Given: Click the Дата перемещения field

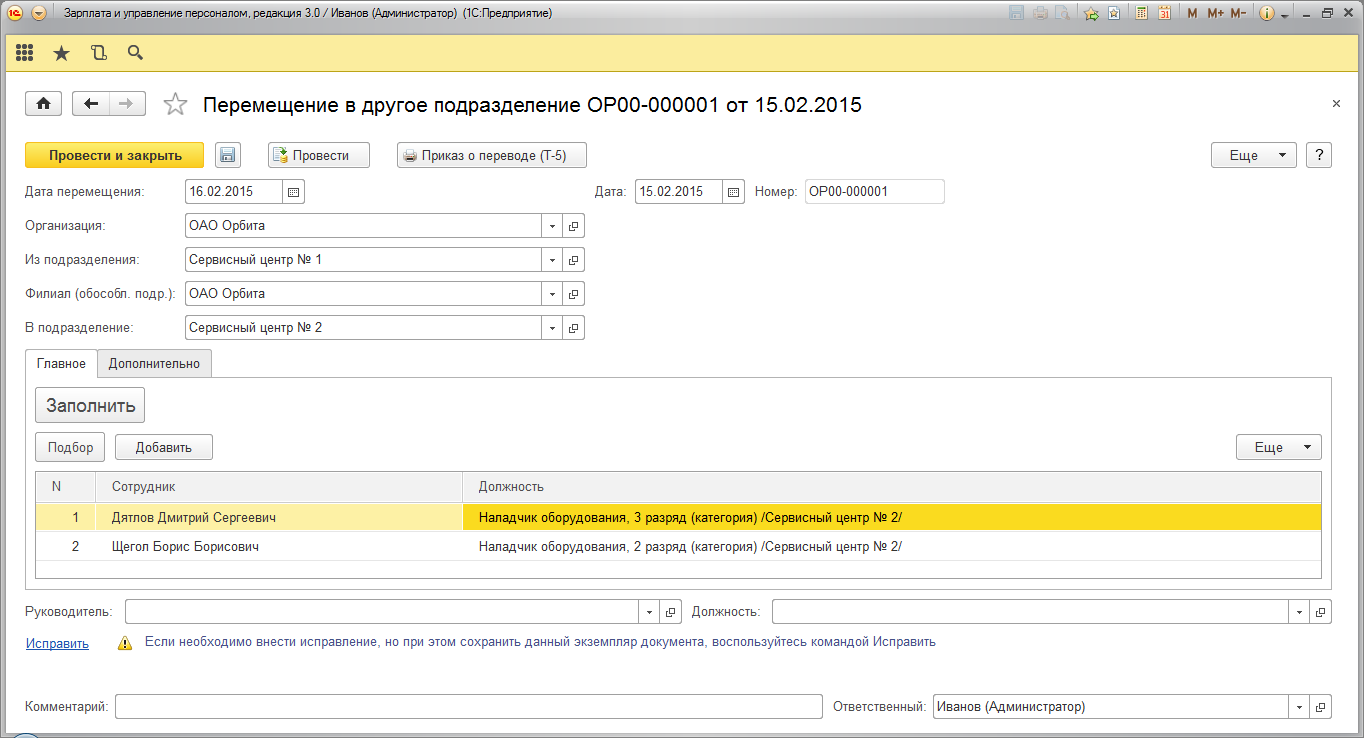Looking at the screenshot, I should click(x=234, y=192).
